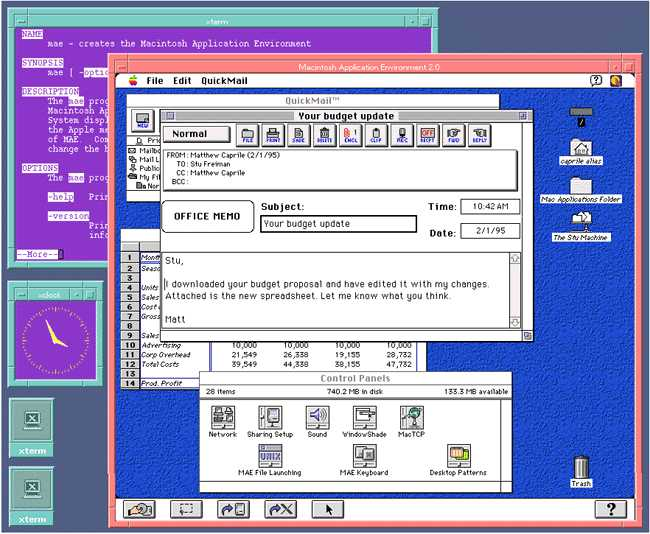
Task: Click the --More-- prompt in xterm window
Action: tap(38, 254)
